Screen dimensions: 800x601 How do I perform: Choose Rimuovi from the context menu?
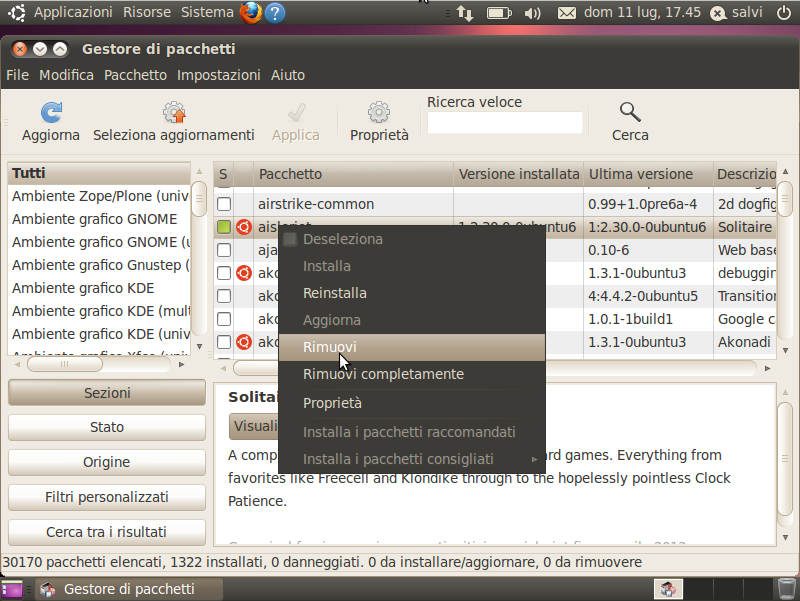pos(412,347)
